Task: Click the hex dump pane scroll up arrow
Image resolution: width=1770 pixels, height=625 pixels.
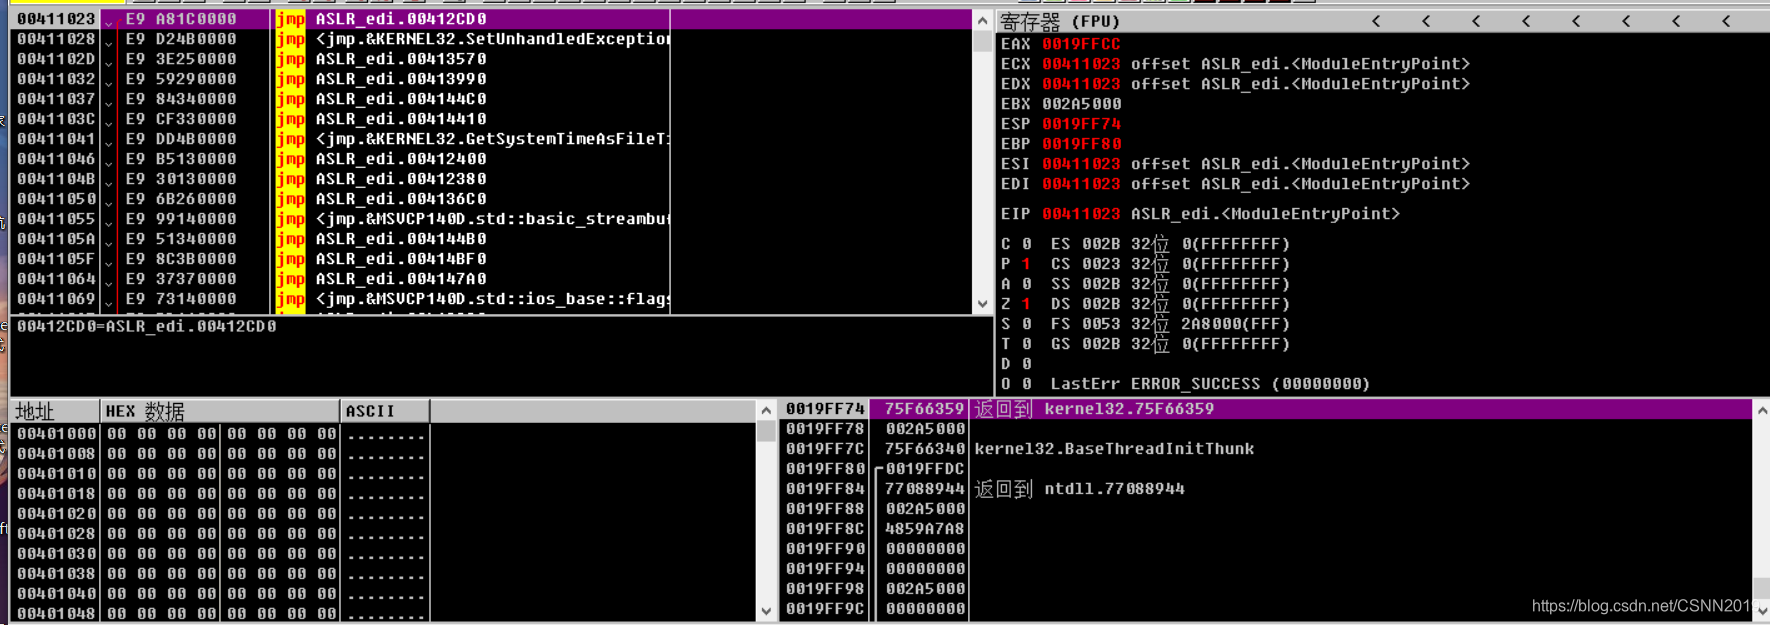Action: tap(766, 410)
